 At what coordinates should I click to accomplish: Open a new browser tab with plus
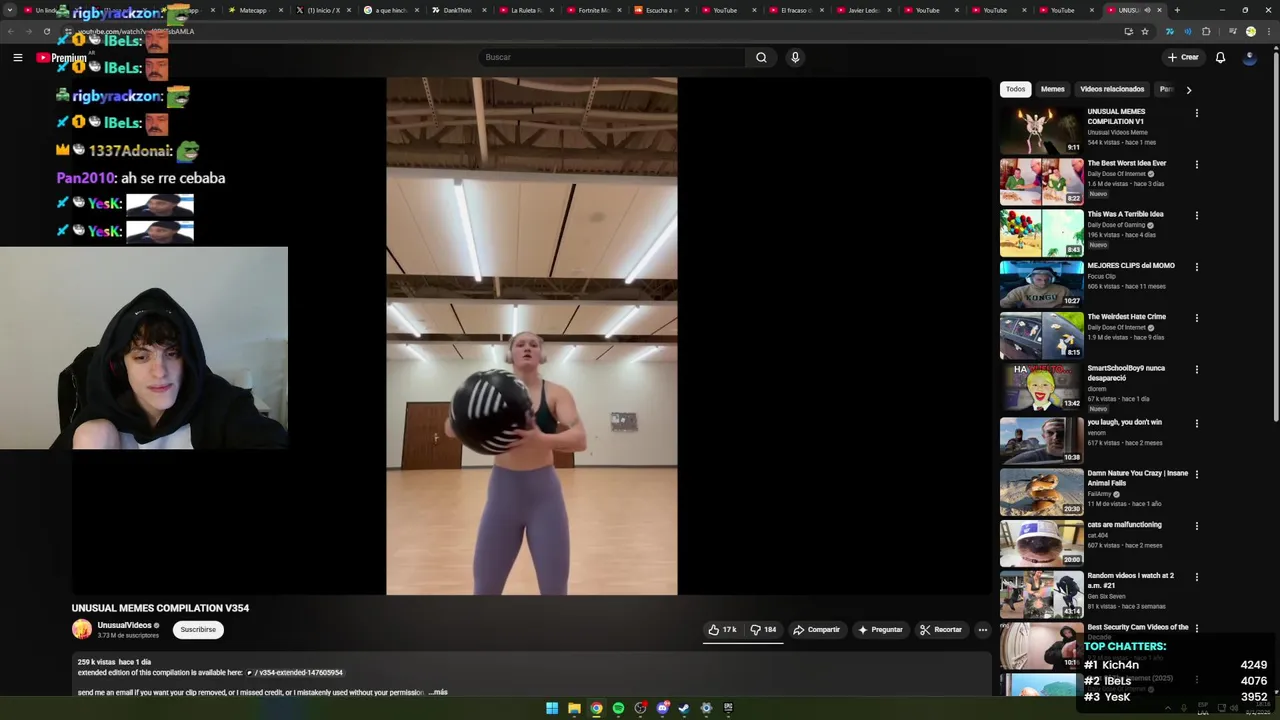(1177, 10)
